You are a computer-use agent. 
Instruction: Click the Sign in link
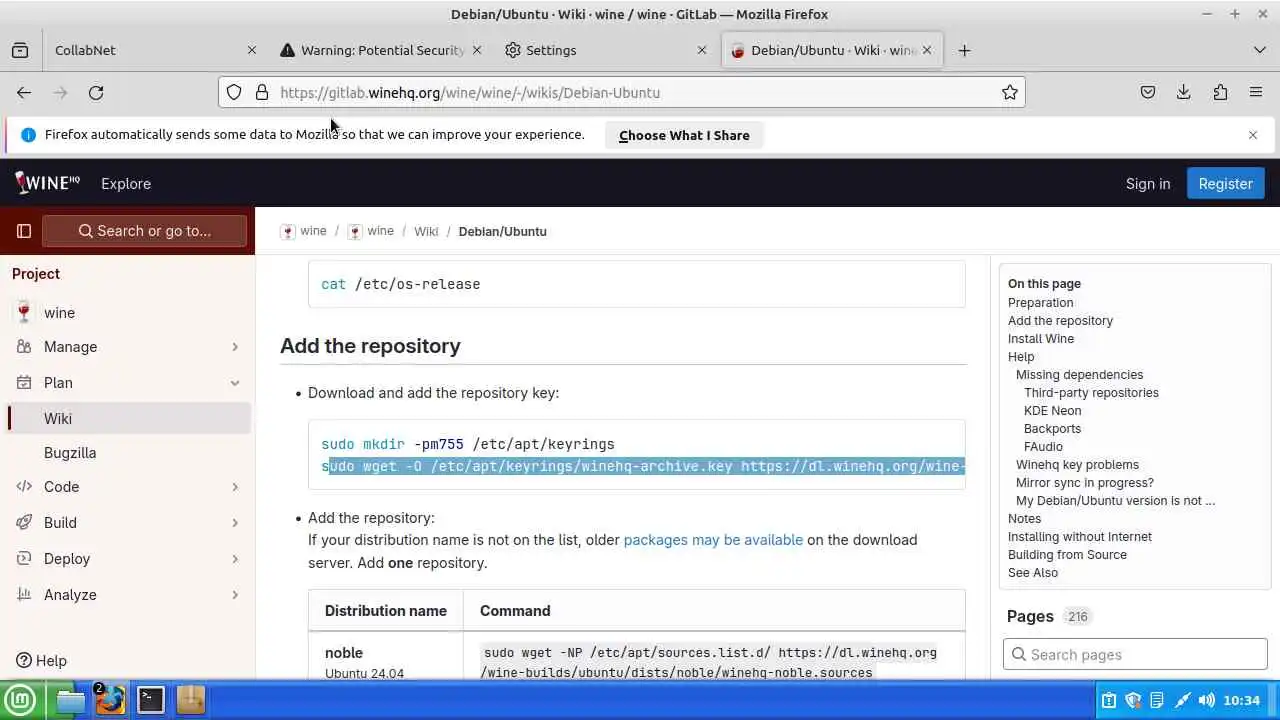click(x=1148, y=184)
